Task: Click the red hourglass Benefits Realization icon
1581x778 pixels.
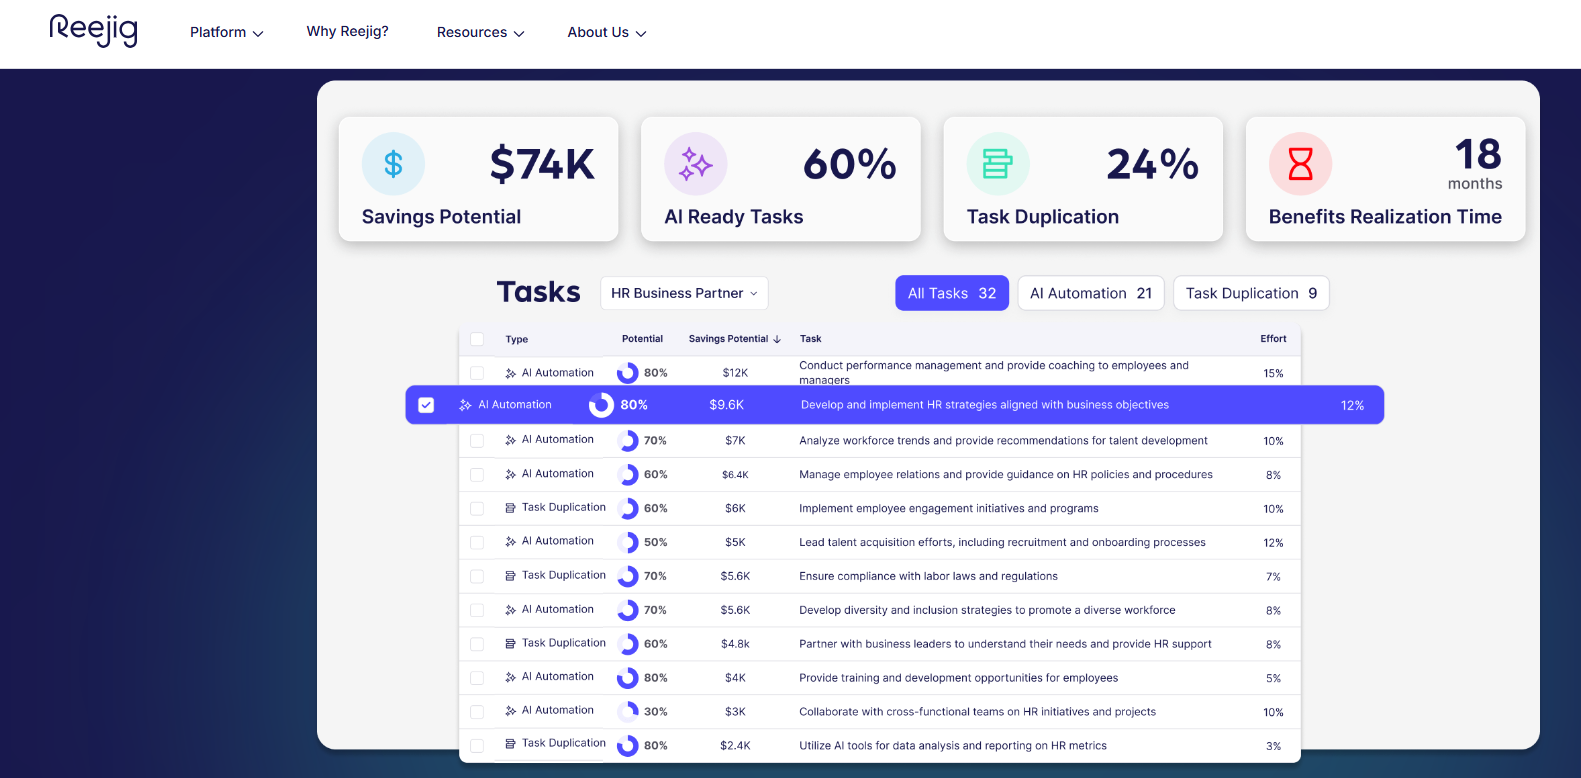Action: click(x=1300, y=164)
